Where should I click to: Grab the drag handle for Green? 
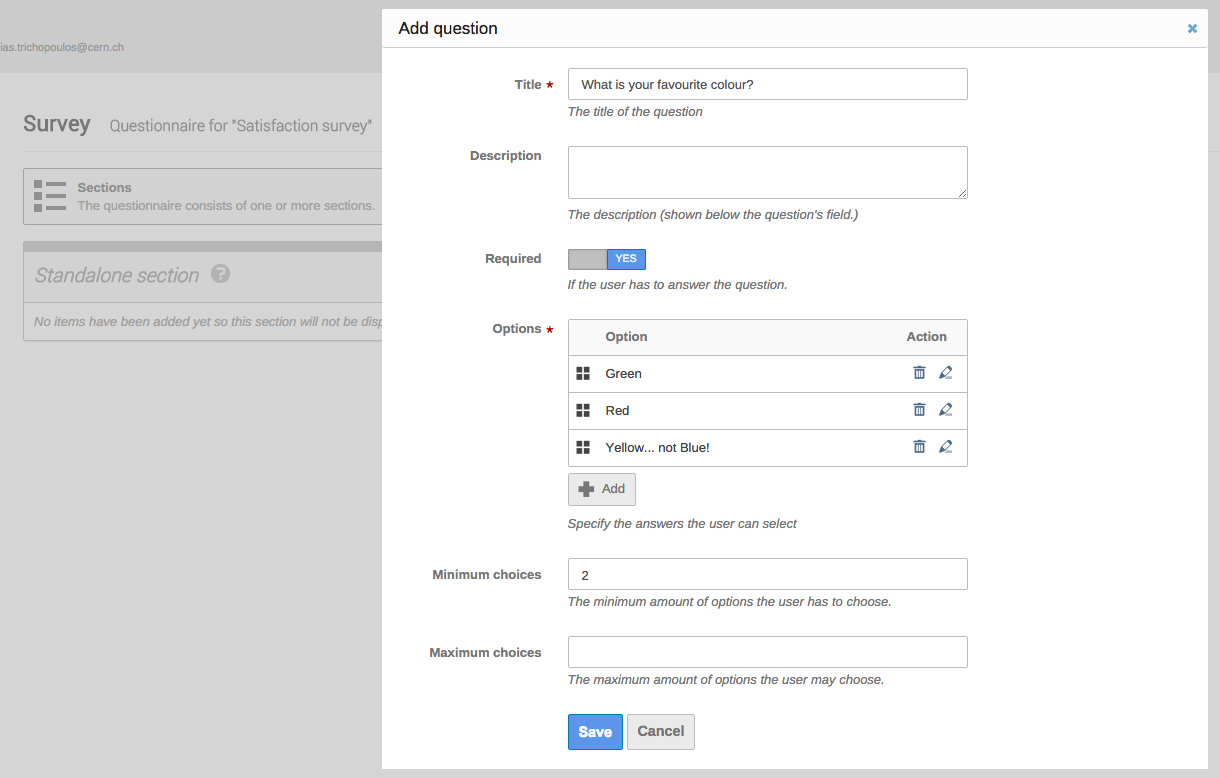583,374
